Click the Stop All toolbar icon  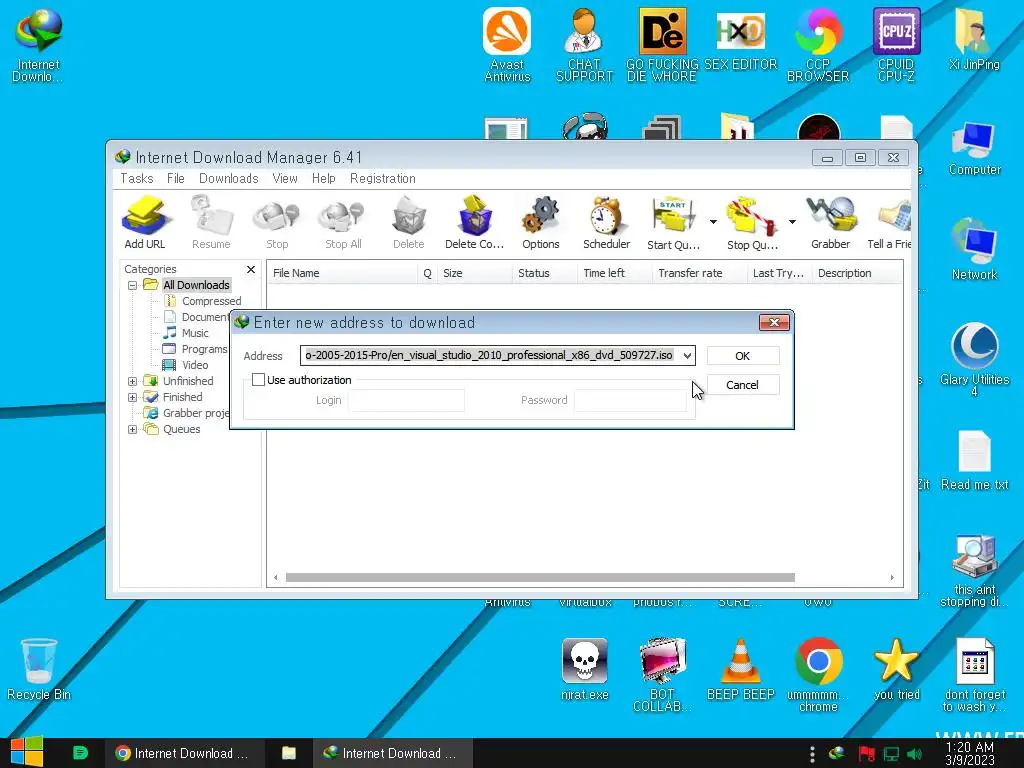(343, 222)
